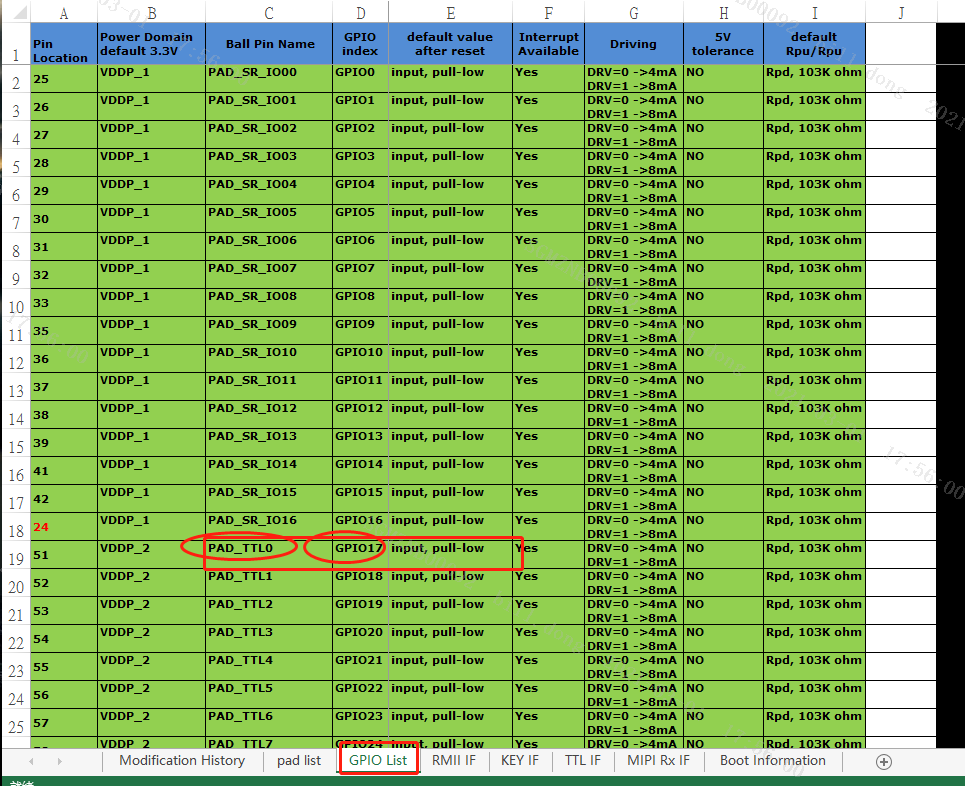Switch to the Modification History sheet
The height and width of the screenshot is (786, 965).
tap(181, 760)
